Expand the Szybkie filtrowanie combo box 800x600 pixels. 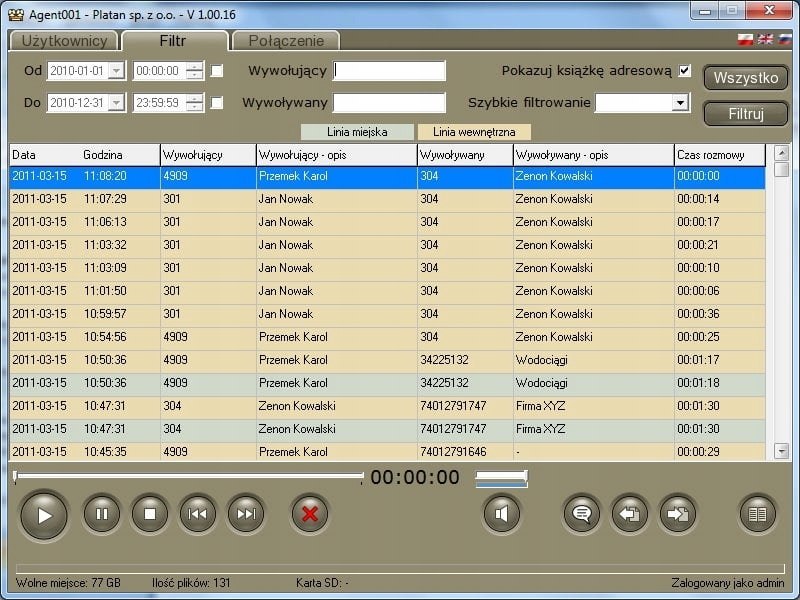tap(680, 103)
